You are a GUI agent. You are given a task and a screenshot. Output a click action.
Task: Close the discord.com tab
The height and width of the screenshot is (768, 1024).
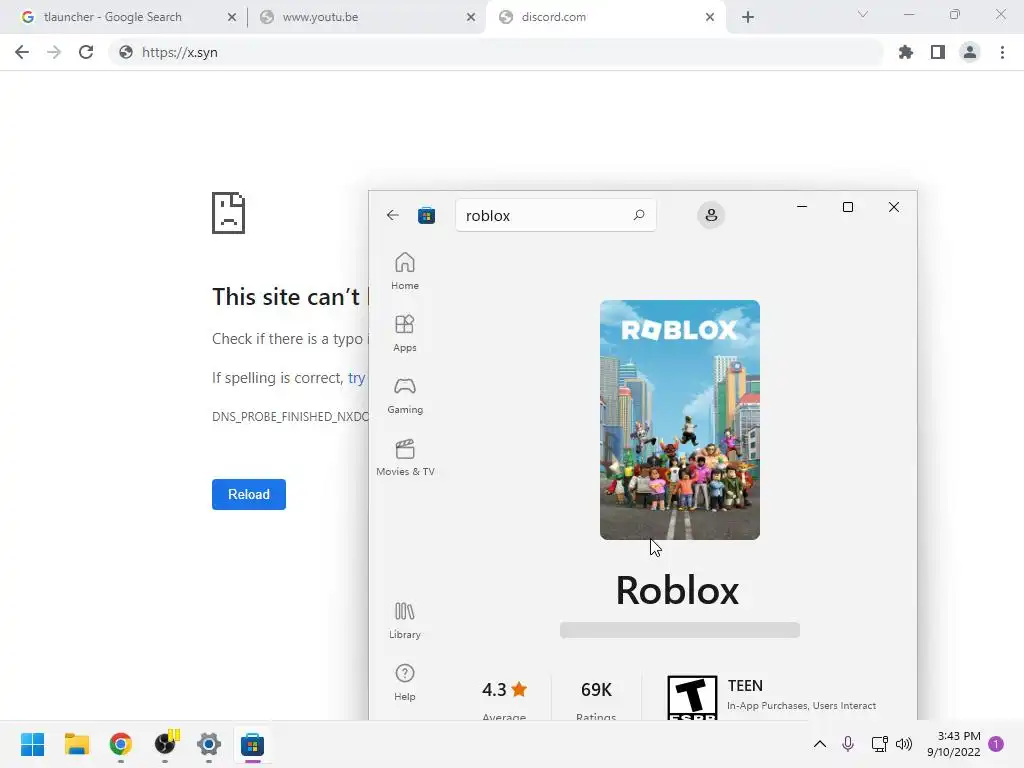[x=710, y=17]
